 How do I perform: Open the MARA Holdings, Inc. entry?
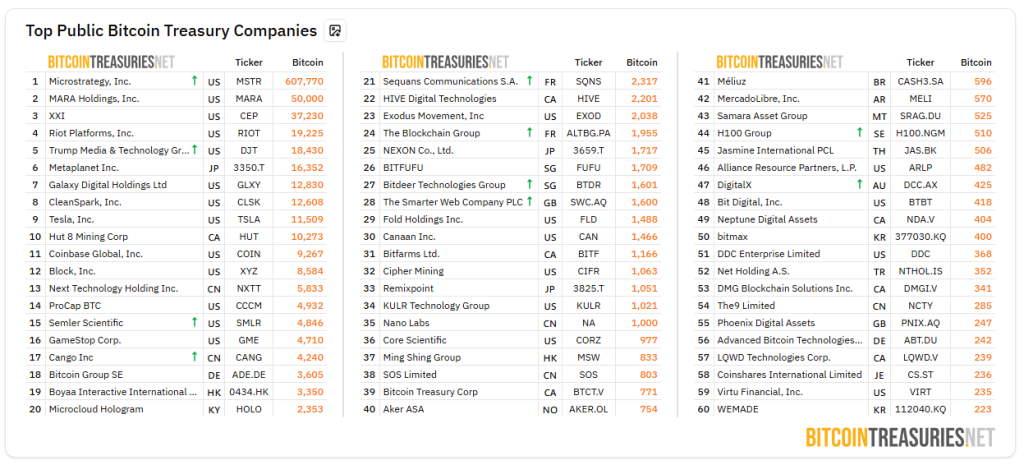click(x=94, y=99)
